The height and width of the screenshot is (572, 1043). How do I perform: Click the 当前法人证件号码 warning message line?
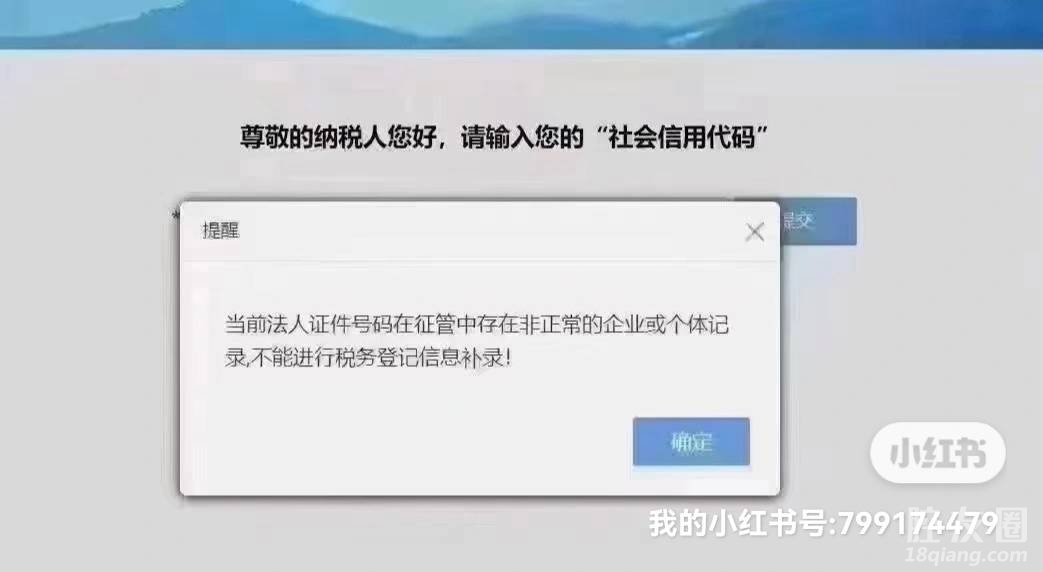[x=477, y=325]
